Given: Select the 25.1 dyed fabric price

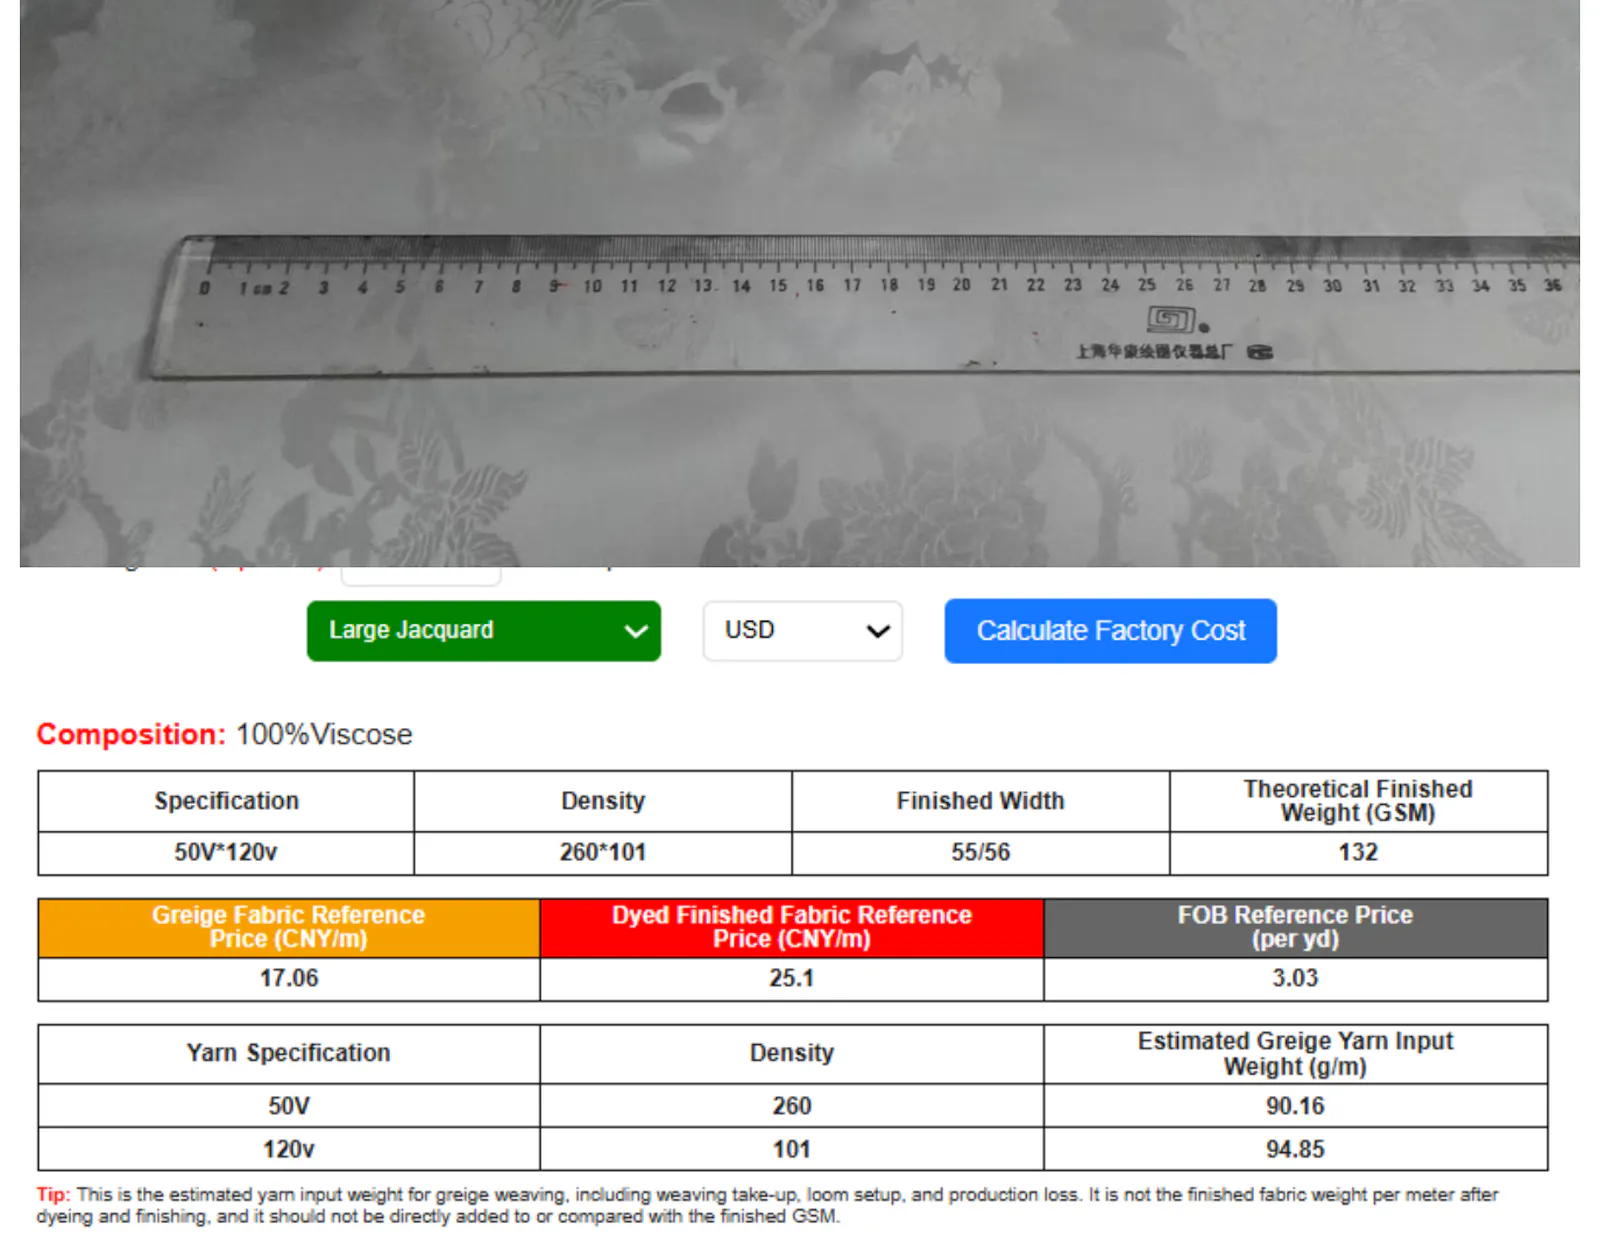Looking at the screenshot, I should coord(792,979).
